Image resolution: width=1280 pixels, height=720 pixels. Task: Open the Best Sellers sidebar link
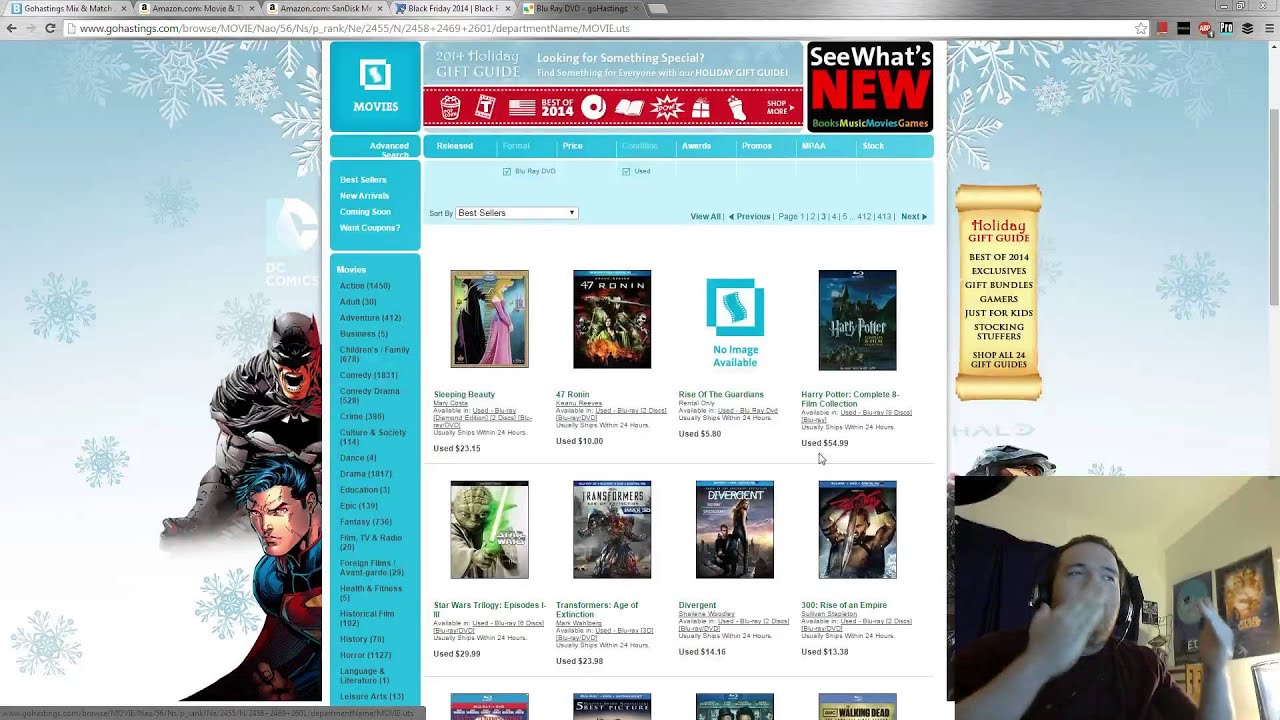click(x=363, y=180)
